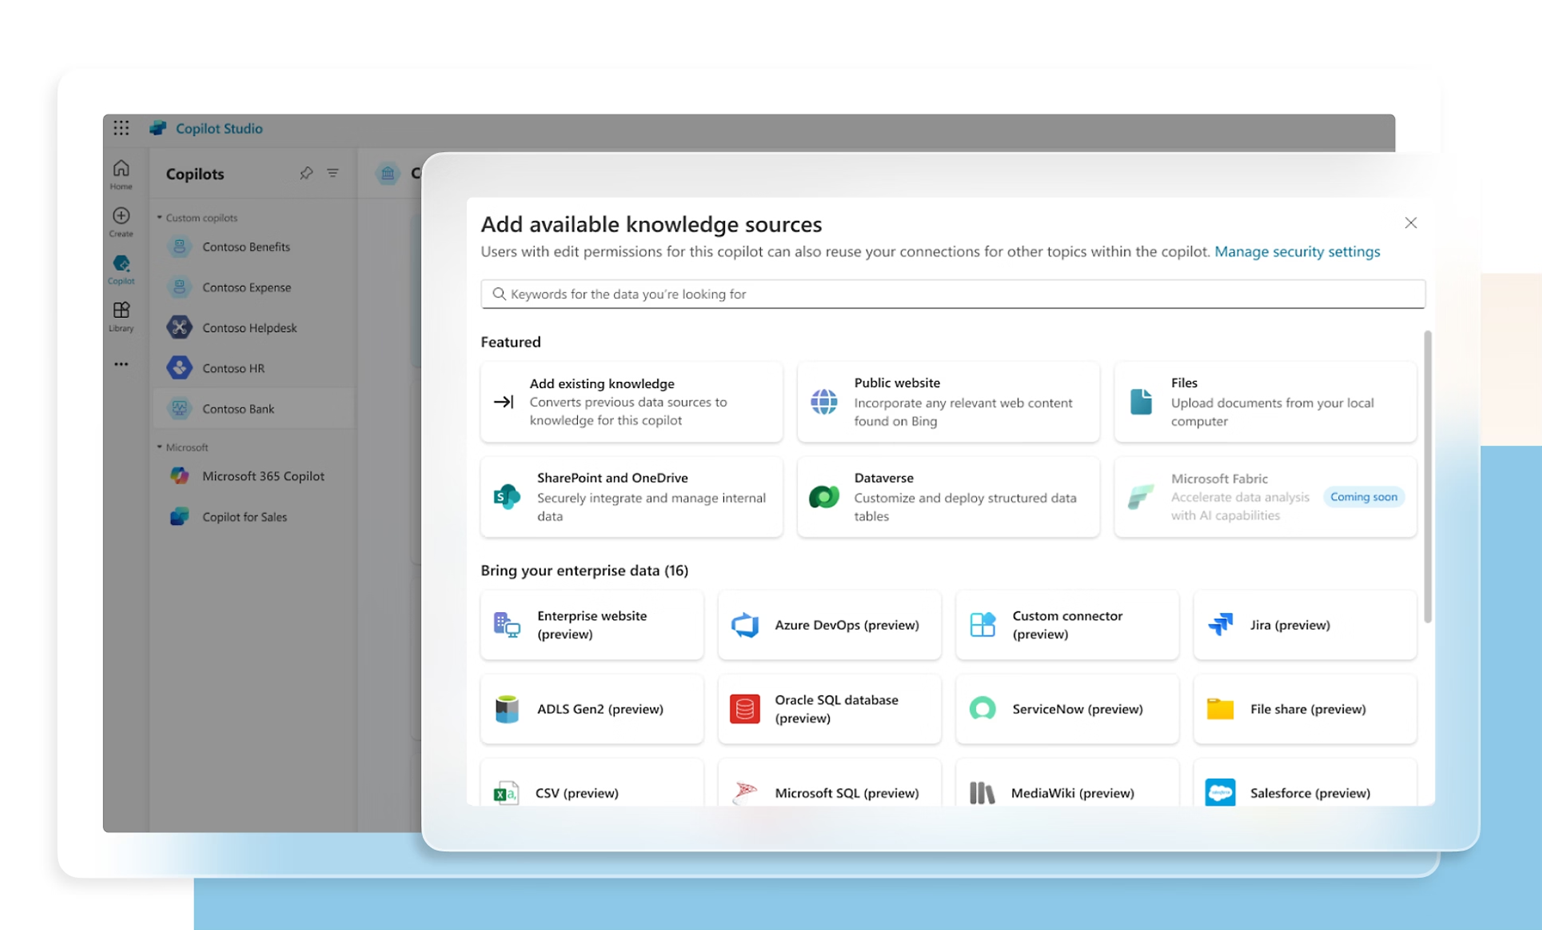Close the knowledge sources dialog
This screenshot has height=930, width=1542.
point(1411,223)
